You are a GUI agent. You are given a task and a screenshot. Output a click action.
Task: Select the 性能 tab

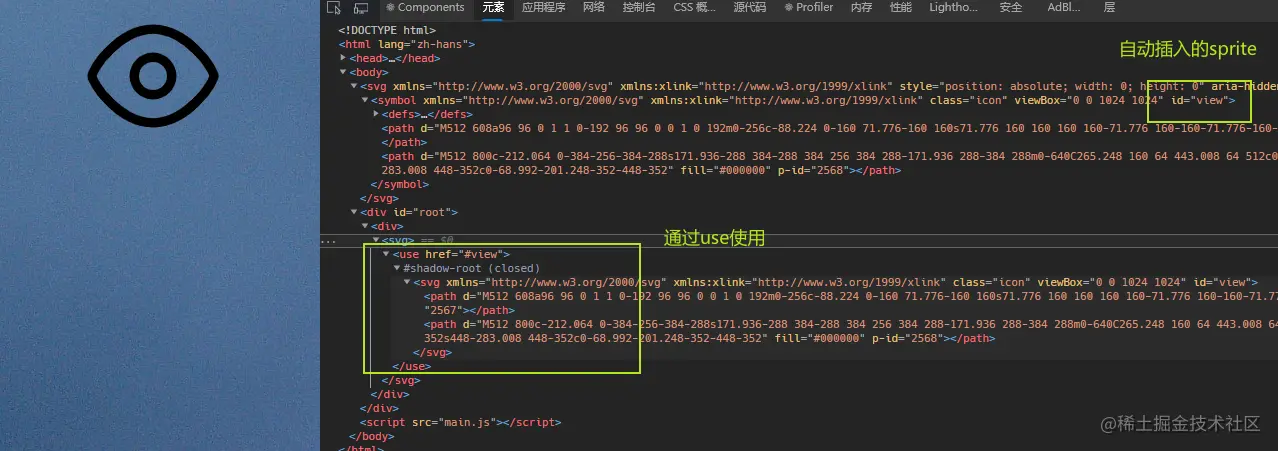tap(901, 8)
